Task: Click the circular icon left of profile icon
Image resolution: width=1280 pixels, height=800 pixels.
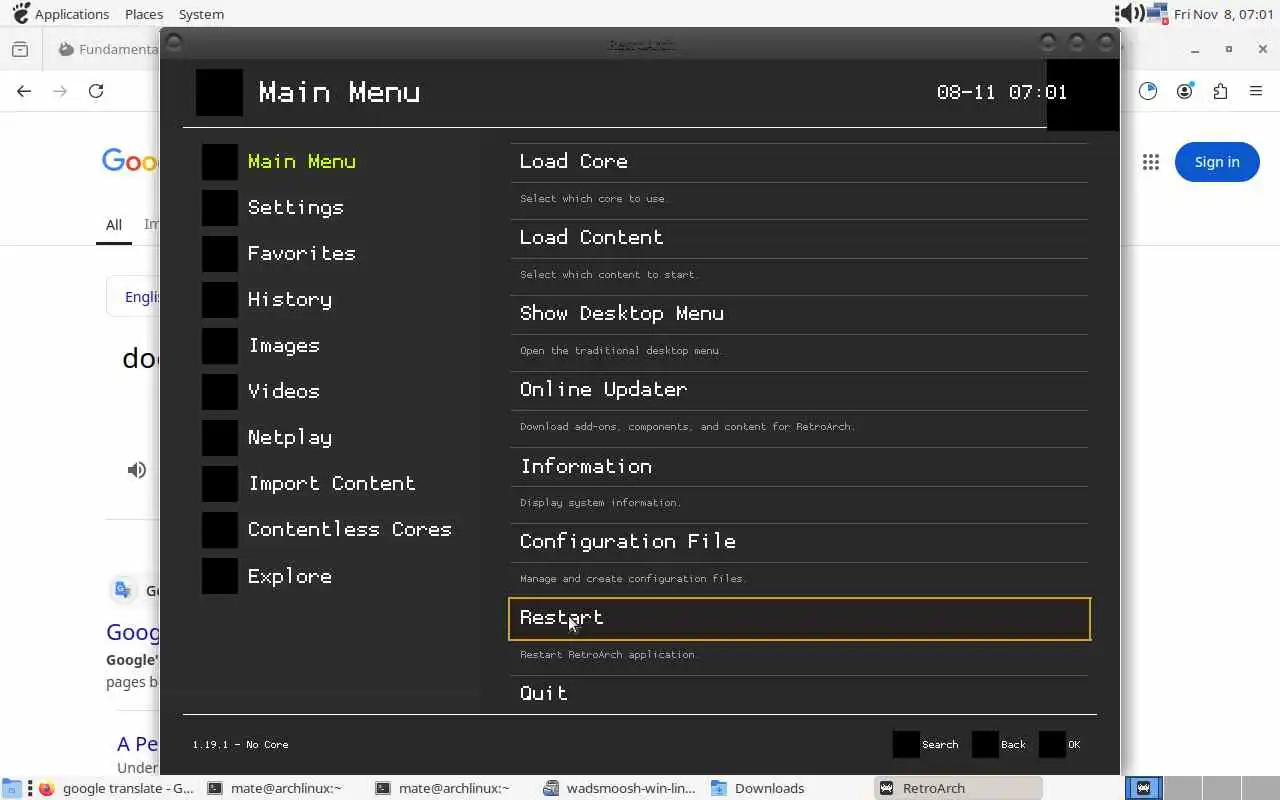Action: coord(1148,91)
